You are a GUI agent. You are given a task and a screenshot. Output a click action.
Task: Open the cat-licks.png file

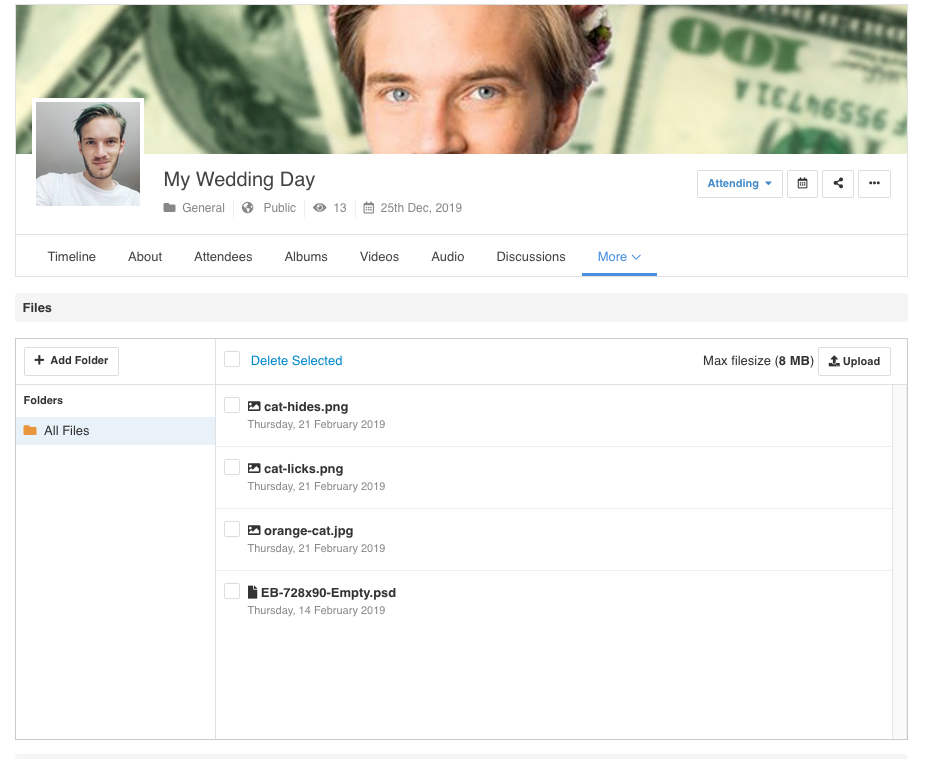point(303,469)
